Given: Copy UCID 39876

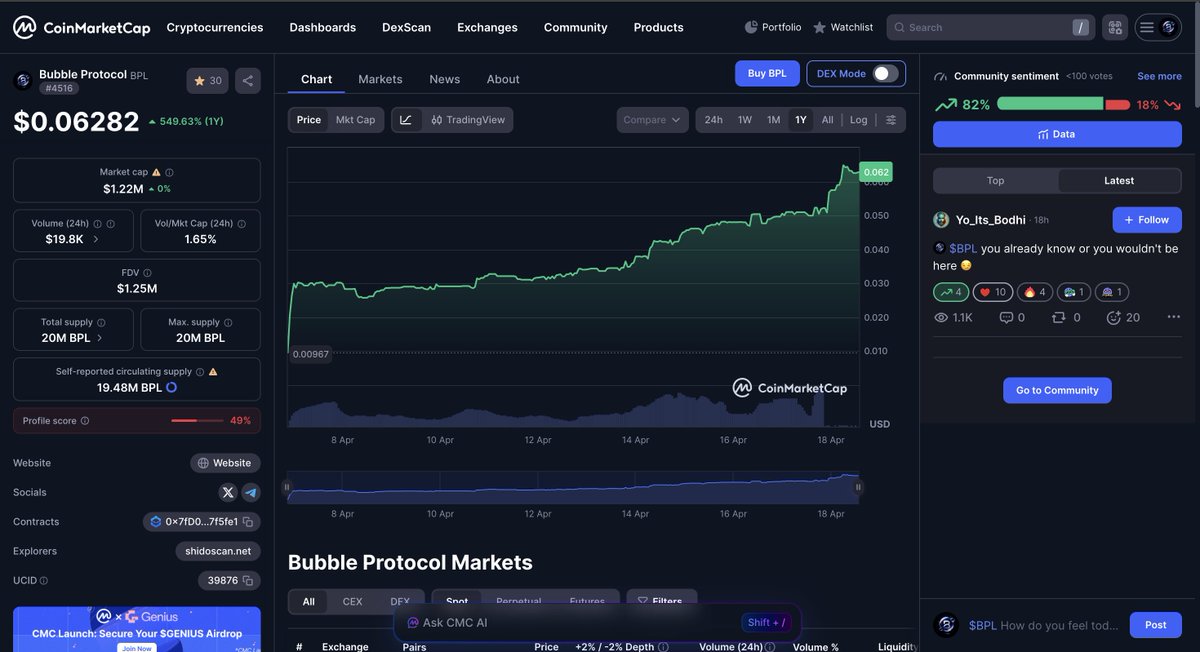Looking at the screenshot, I should click(x=248, y=580).
